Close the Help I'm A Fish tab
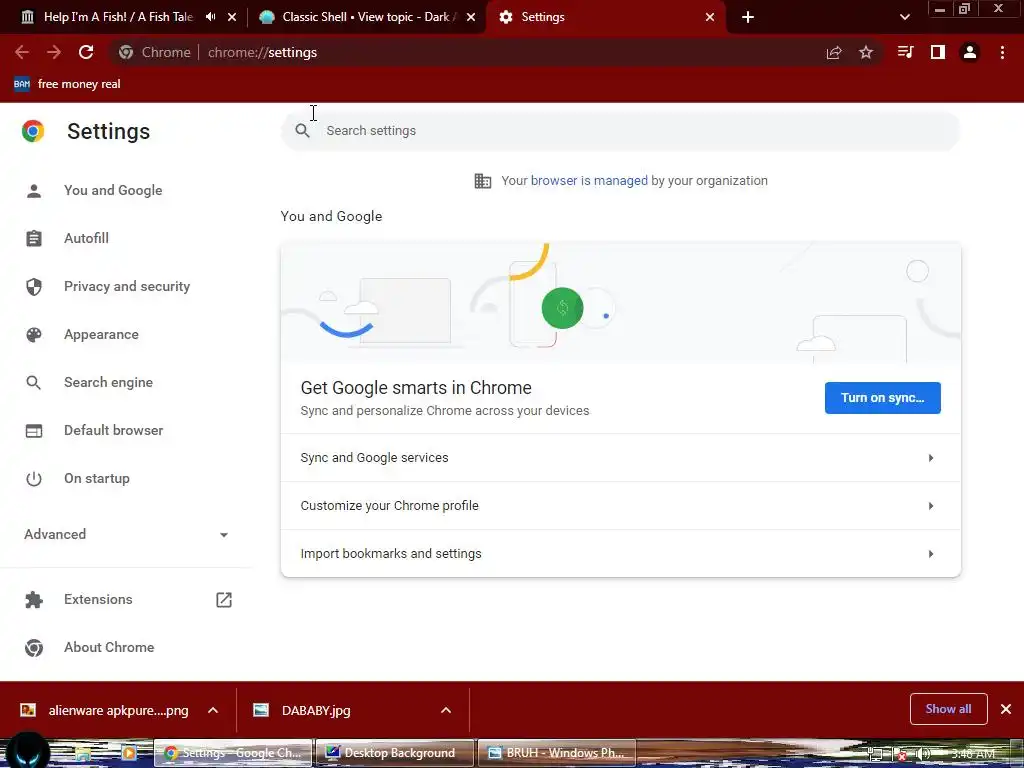Viewport: 1024px width, 768px height. (232, 17)
